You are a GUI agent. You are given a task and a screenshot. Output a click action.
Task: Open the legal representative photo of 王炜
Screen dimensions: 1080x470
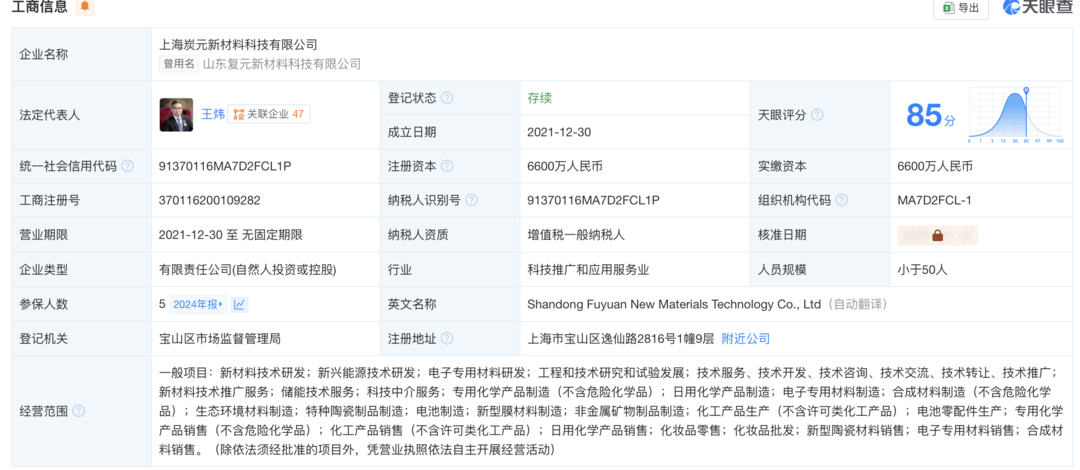click(176, 115)
